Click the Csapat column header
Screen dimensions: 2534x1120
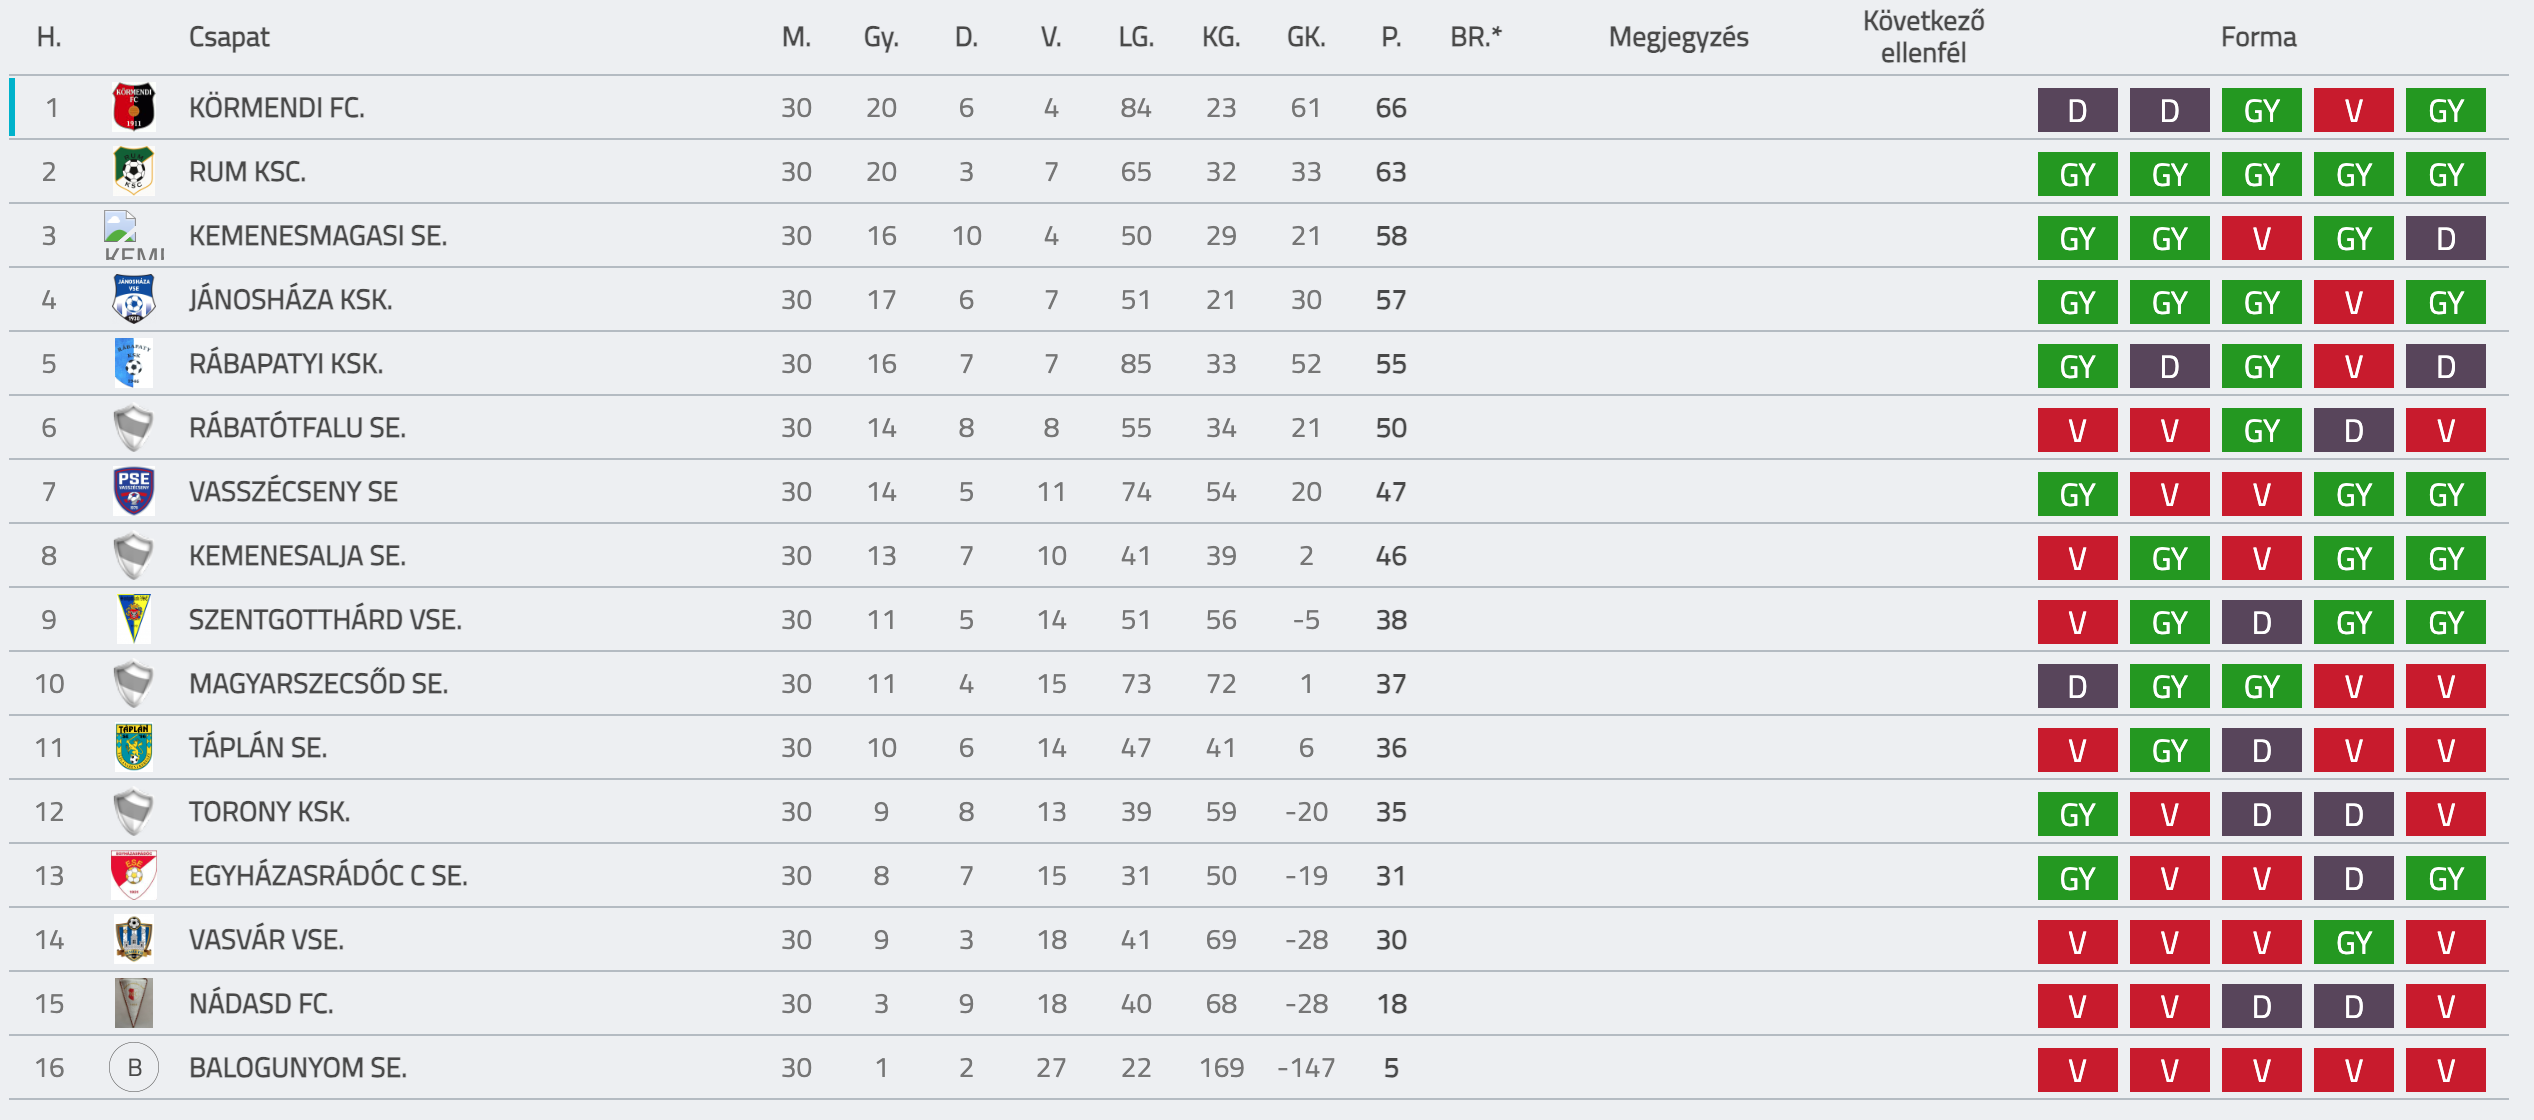pyautogui.click(x=229, y=38)
